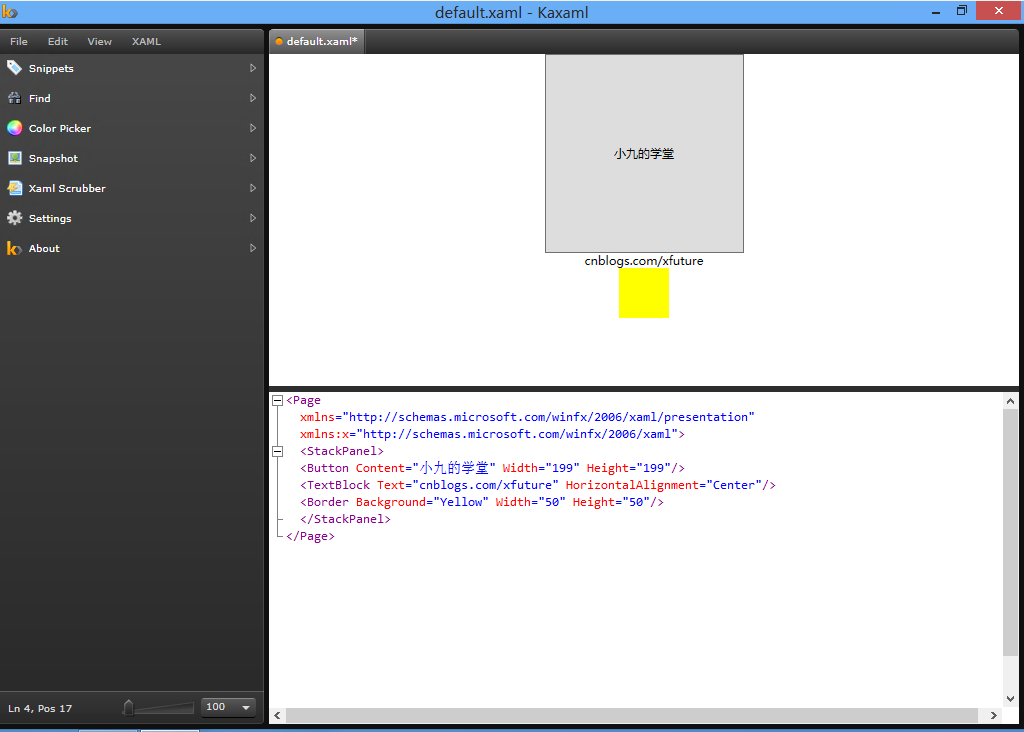The height and width of the screenshot is (732, 1024).
Task: Open the View menu
Action: (x=99, y=41)
